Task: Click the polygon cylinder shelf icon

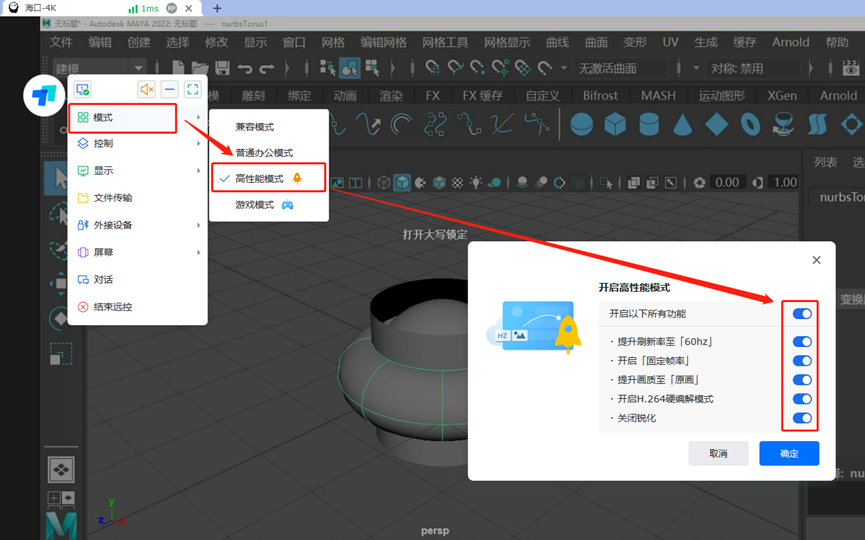Action: click(648, 125)
